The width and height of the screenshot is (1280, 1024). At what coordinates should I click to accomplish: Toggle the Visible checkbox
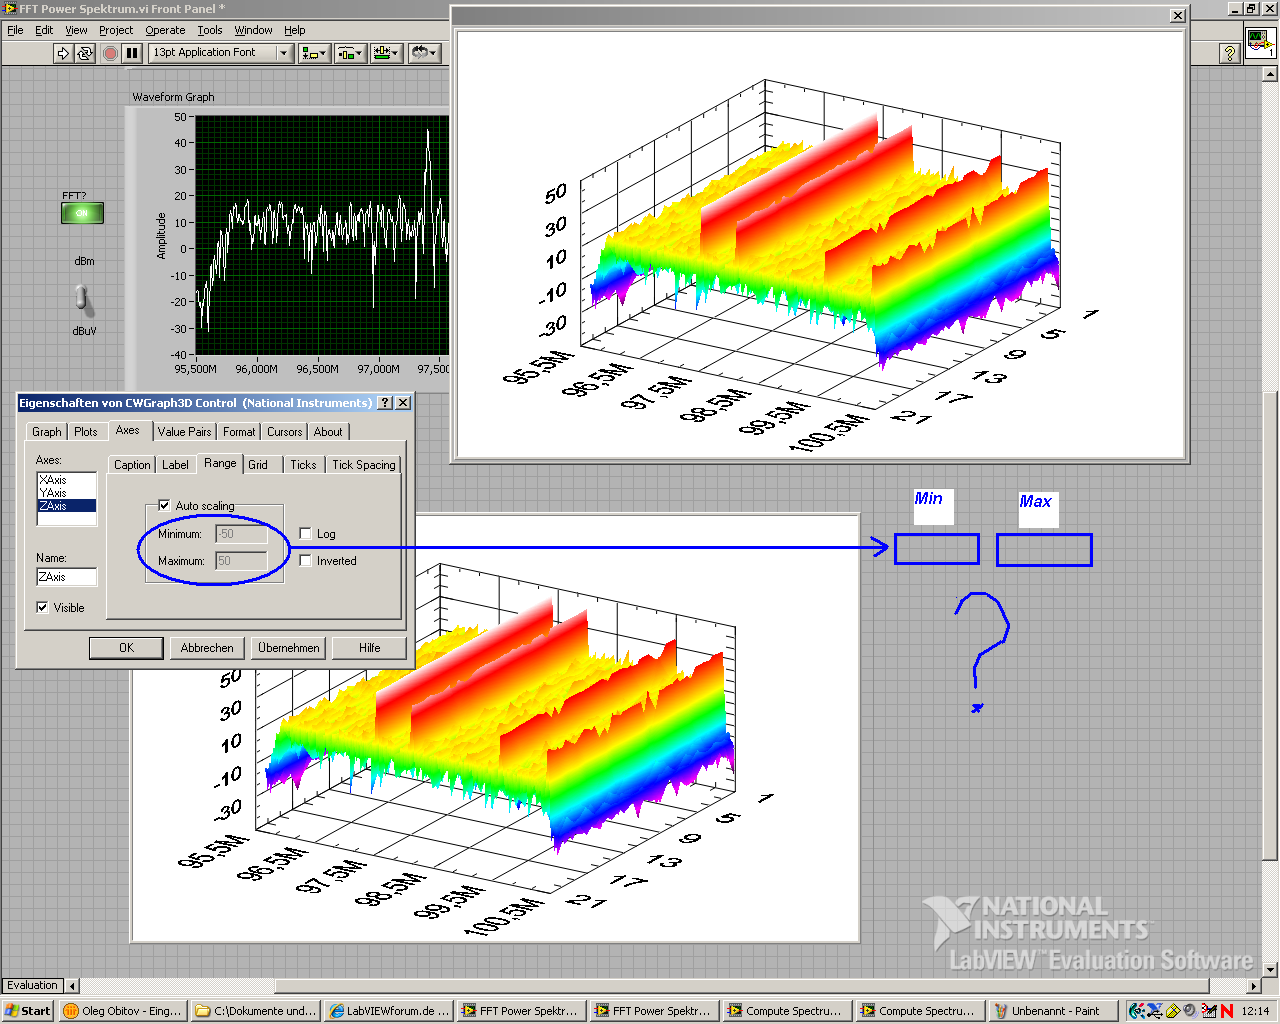coord(43,607)
